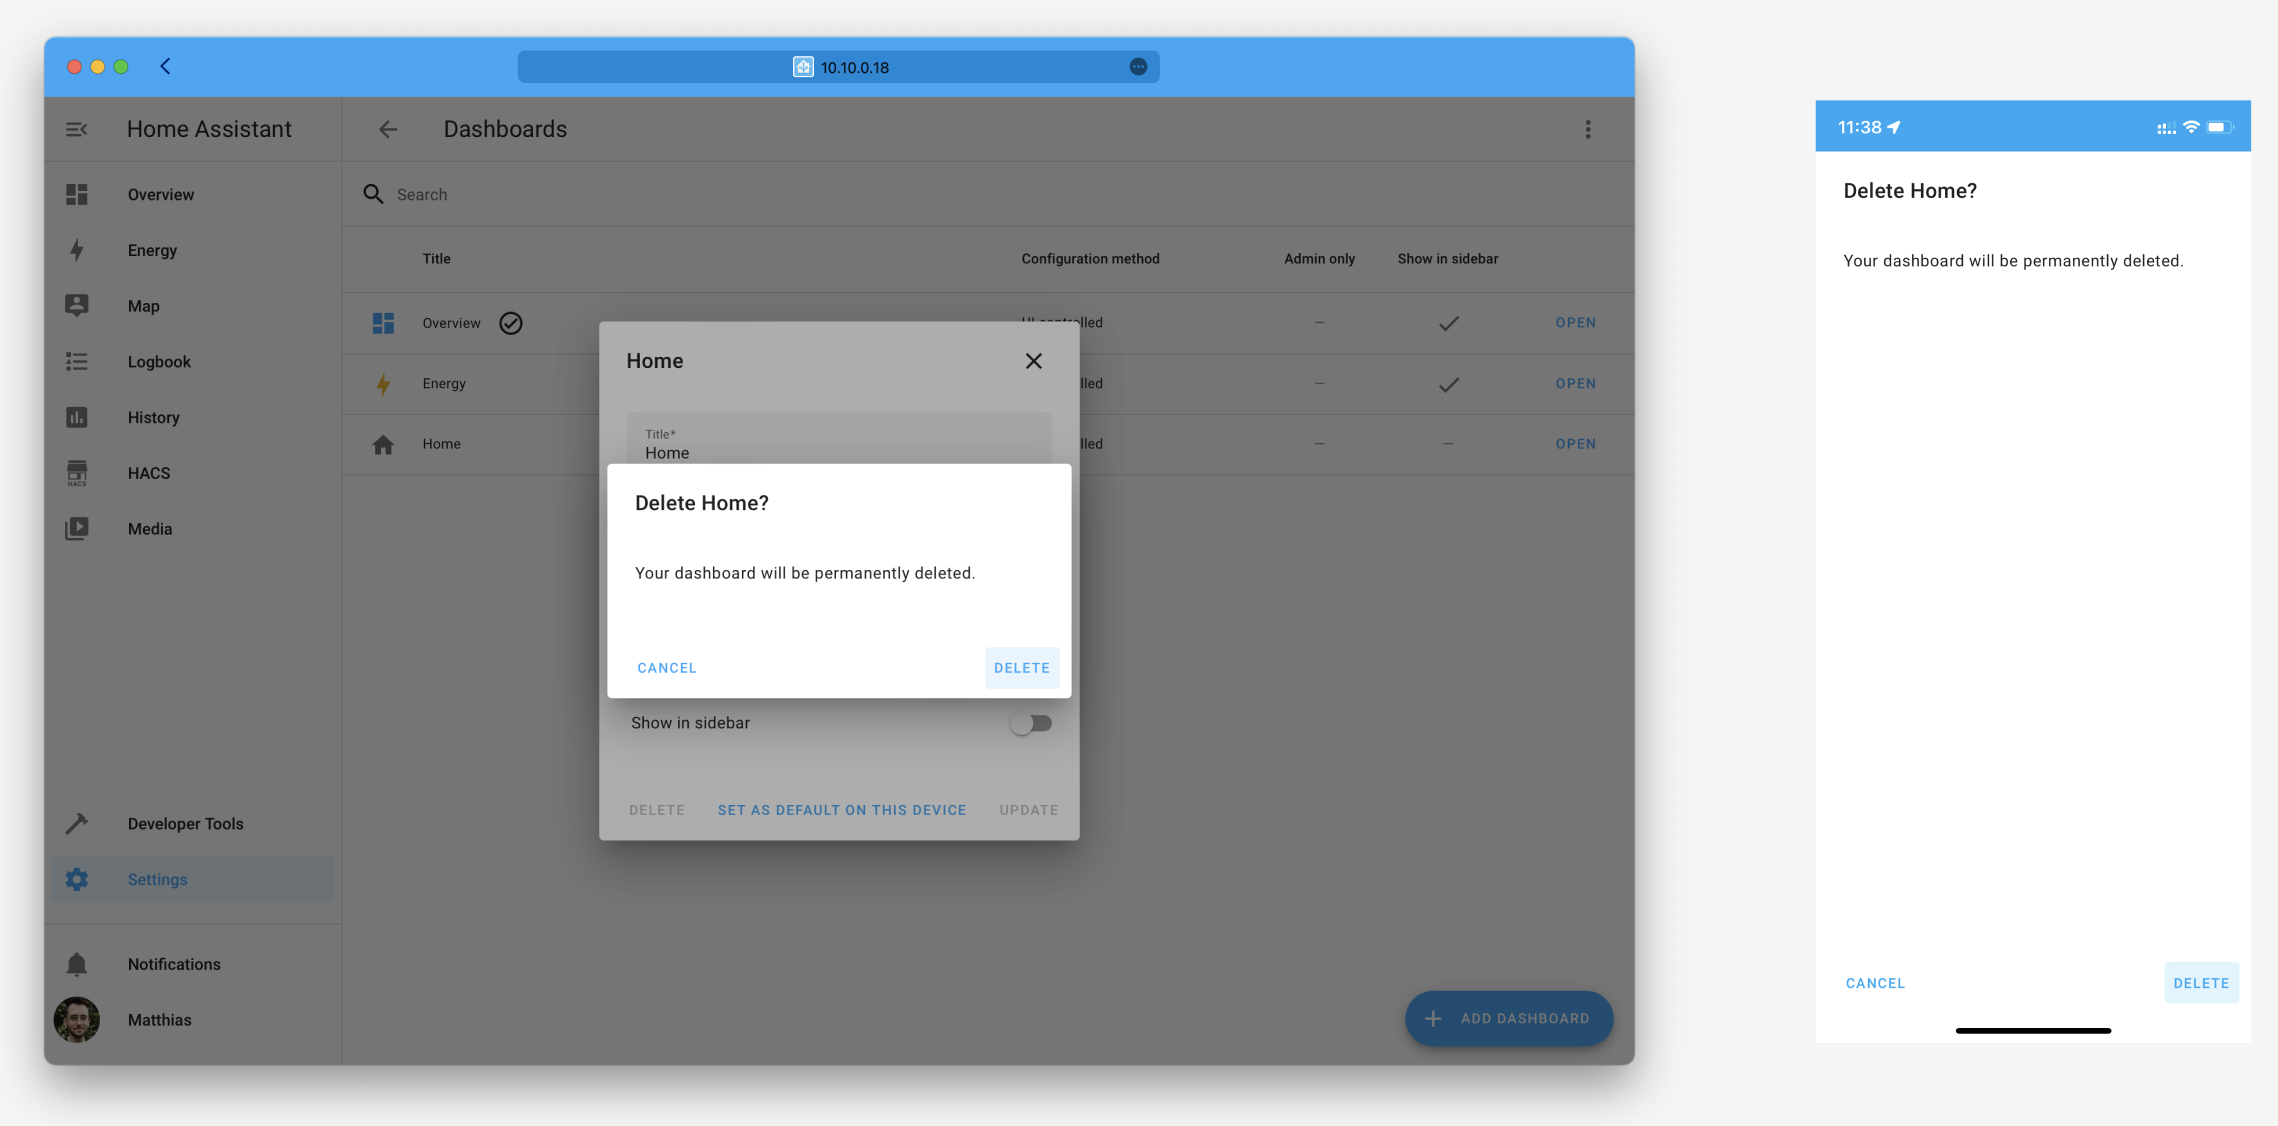2278x1126 pixels.
Task: Click the plus icon on Add Dashboard
Action: [1433, 1018]
